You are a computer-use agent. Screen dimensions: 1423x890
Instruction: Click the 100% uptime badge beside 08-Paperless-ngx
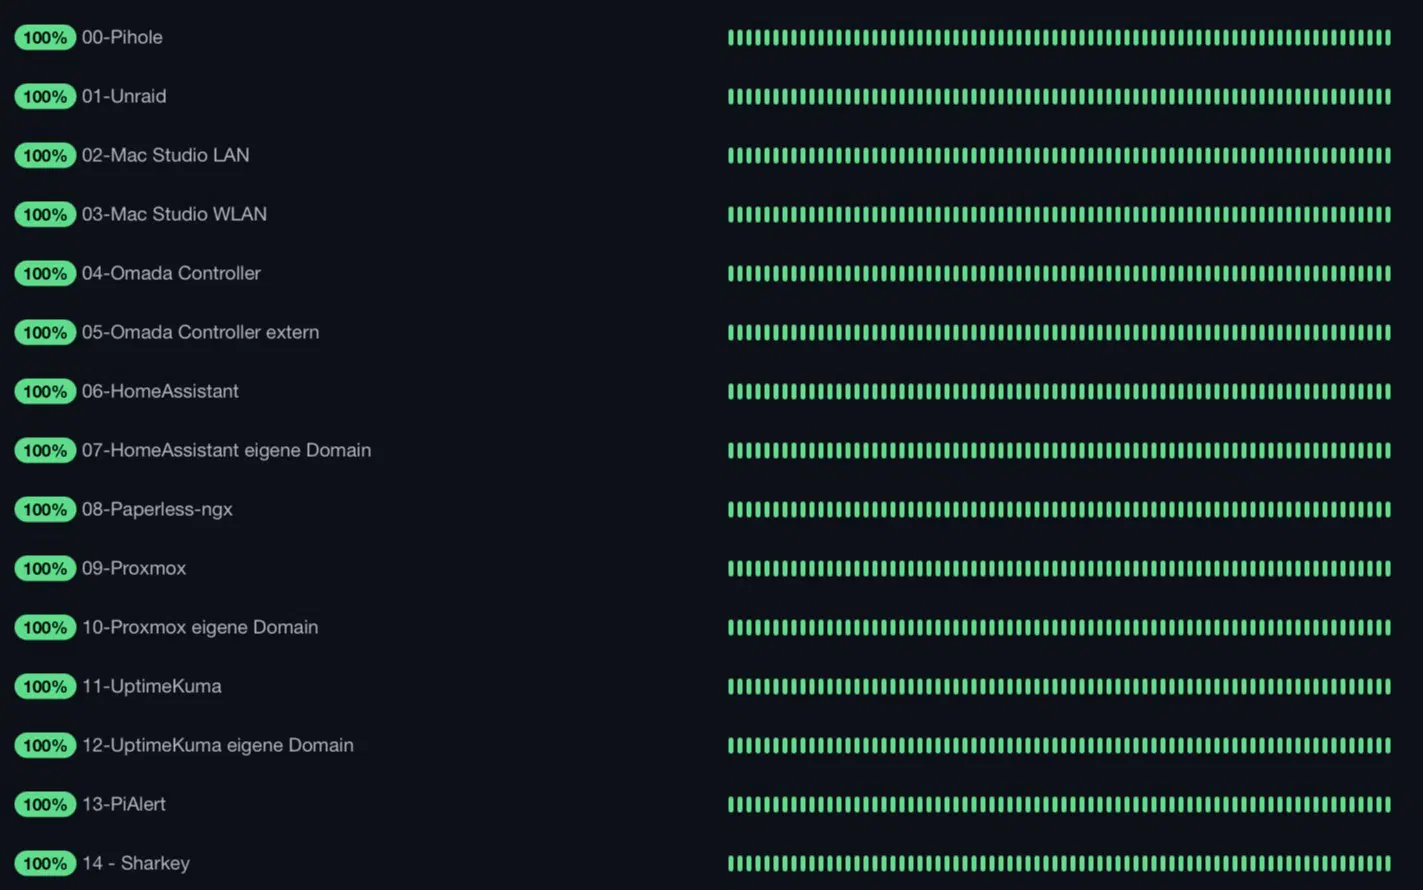click(45, 510)
